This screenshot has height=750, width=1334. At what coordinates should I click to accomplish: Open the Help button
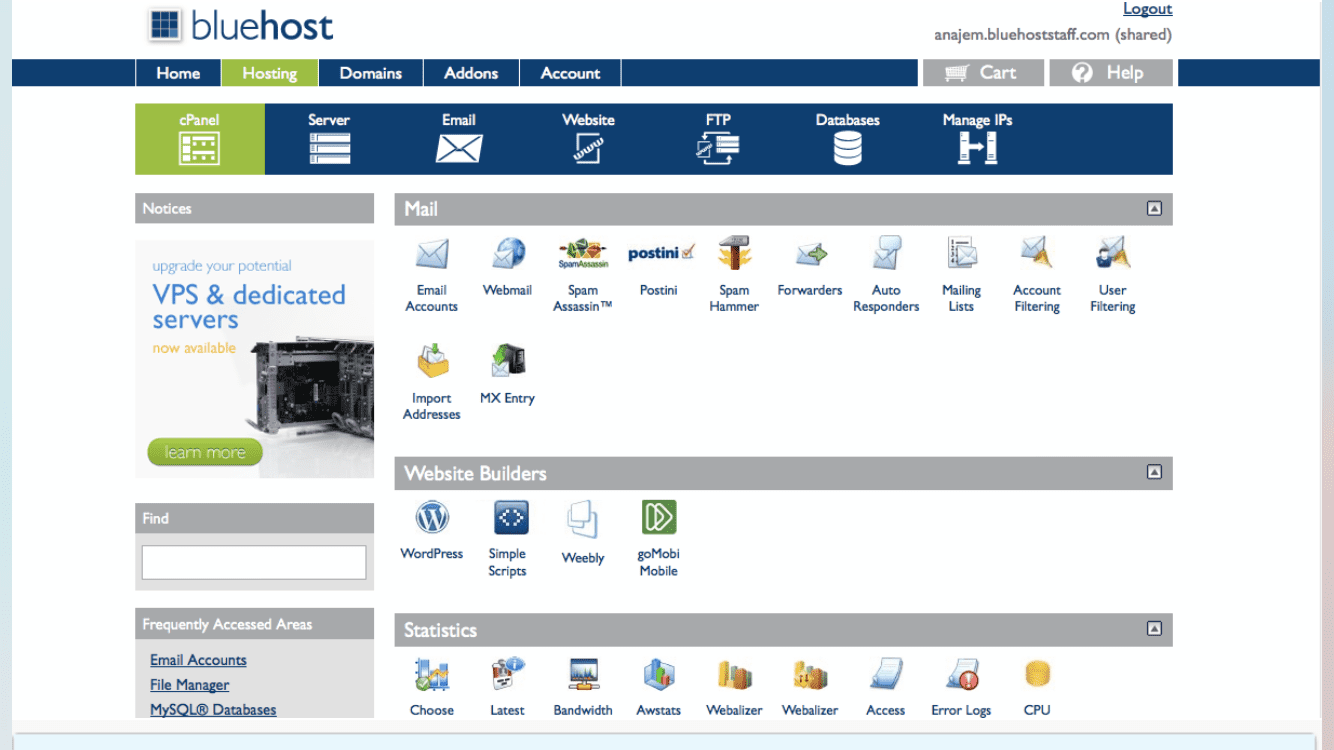pyautogui.click(x=1111, y=73)
